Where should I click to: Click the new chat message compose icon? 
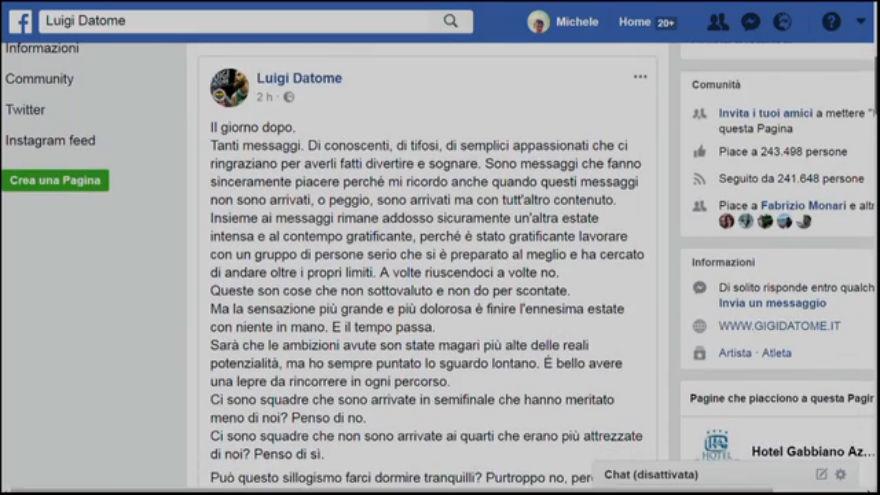pos(821,474)
